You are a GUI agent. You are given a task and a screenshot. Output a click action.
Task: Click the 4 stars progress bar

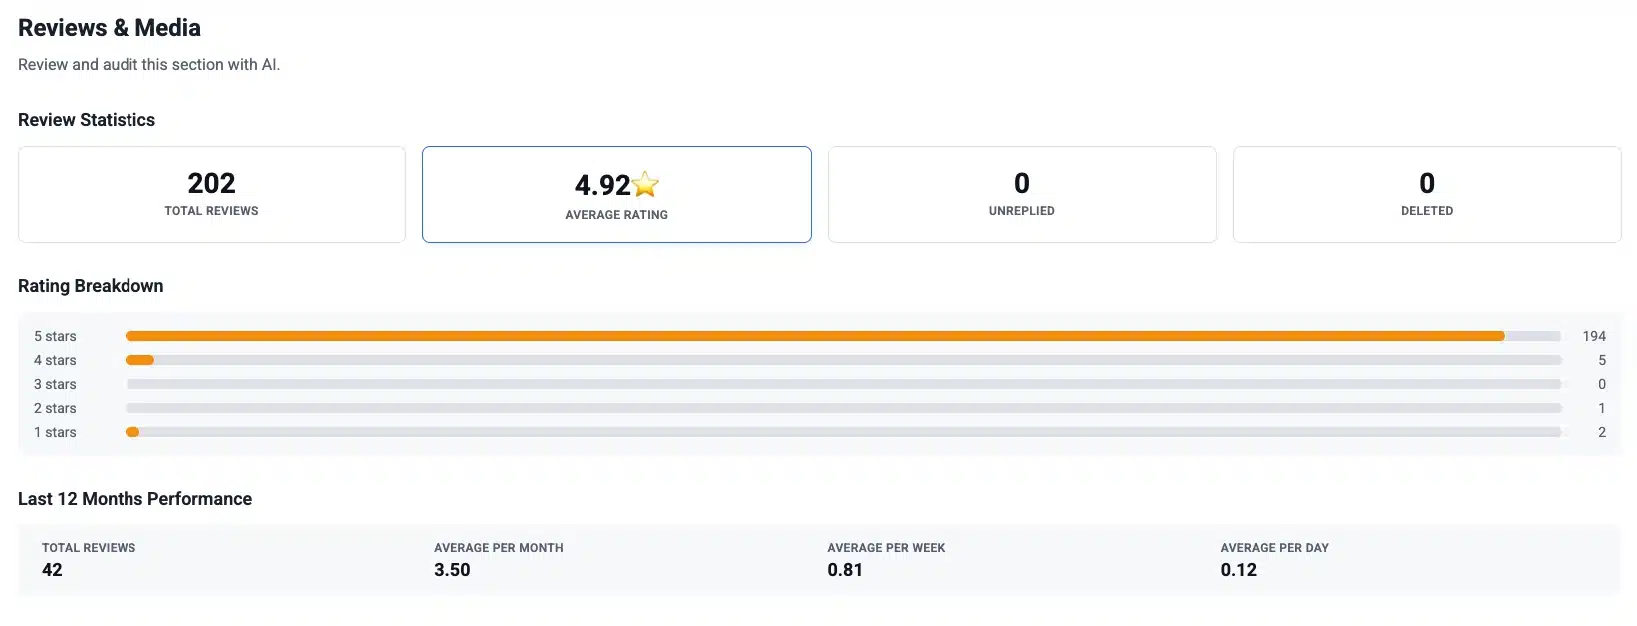(x=843, y=360)
